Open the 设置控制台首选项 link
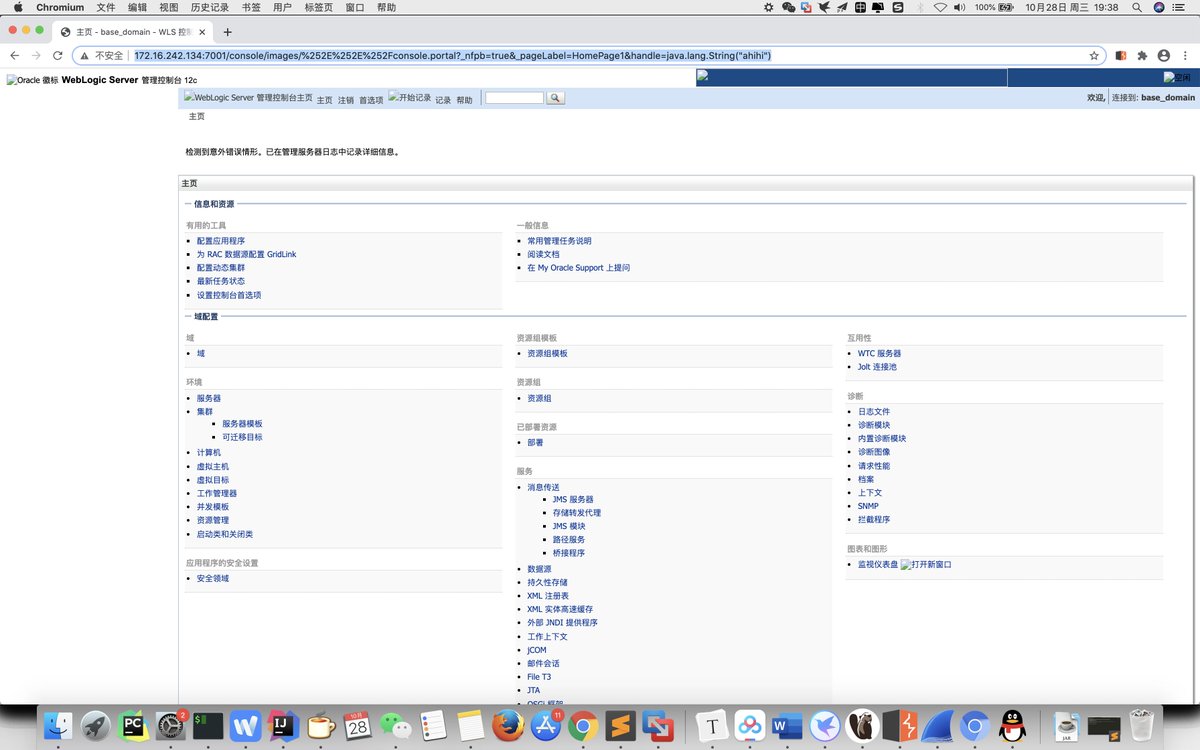The height and width of the screenshot is (750, 1200). (x=229, y=295)
